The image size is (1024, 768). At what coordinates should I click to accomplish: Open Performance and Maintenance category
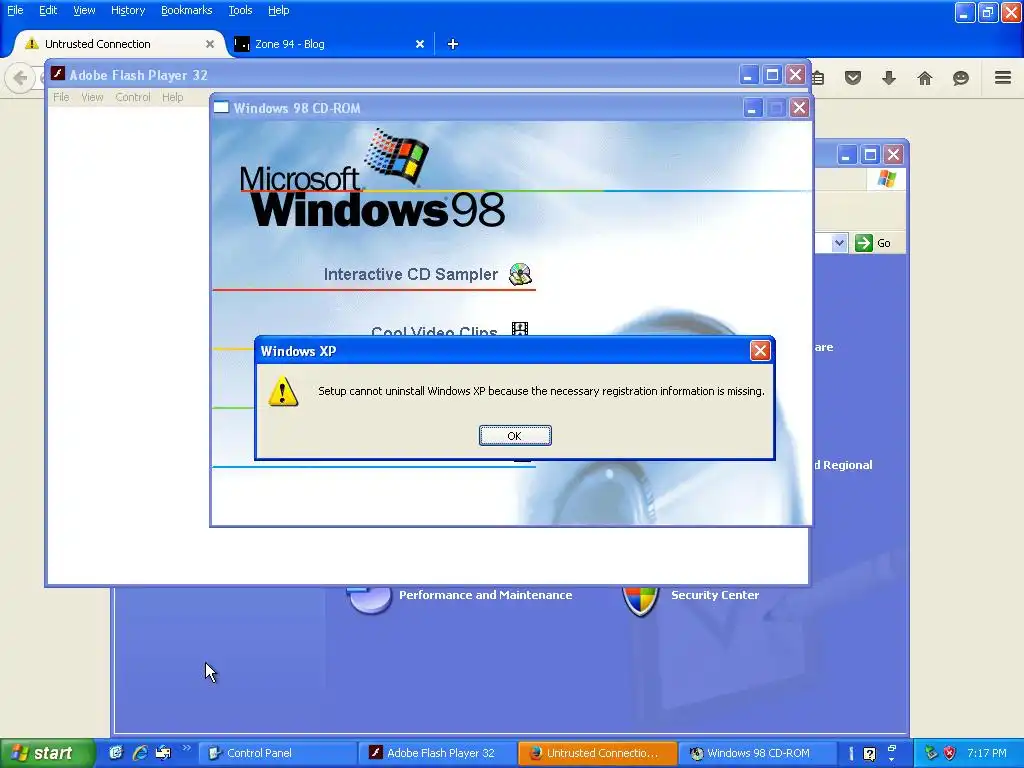(x=485, y=595)
